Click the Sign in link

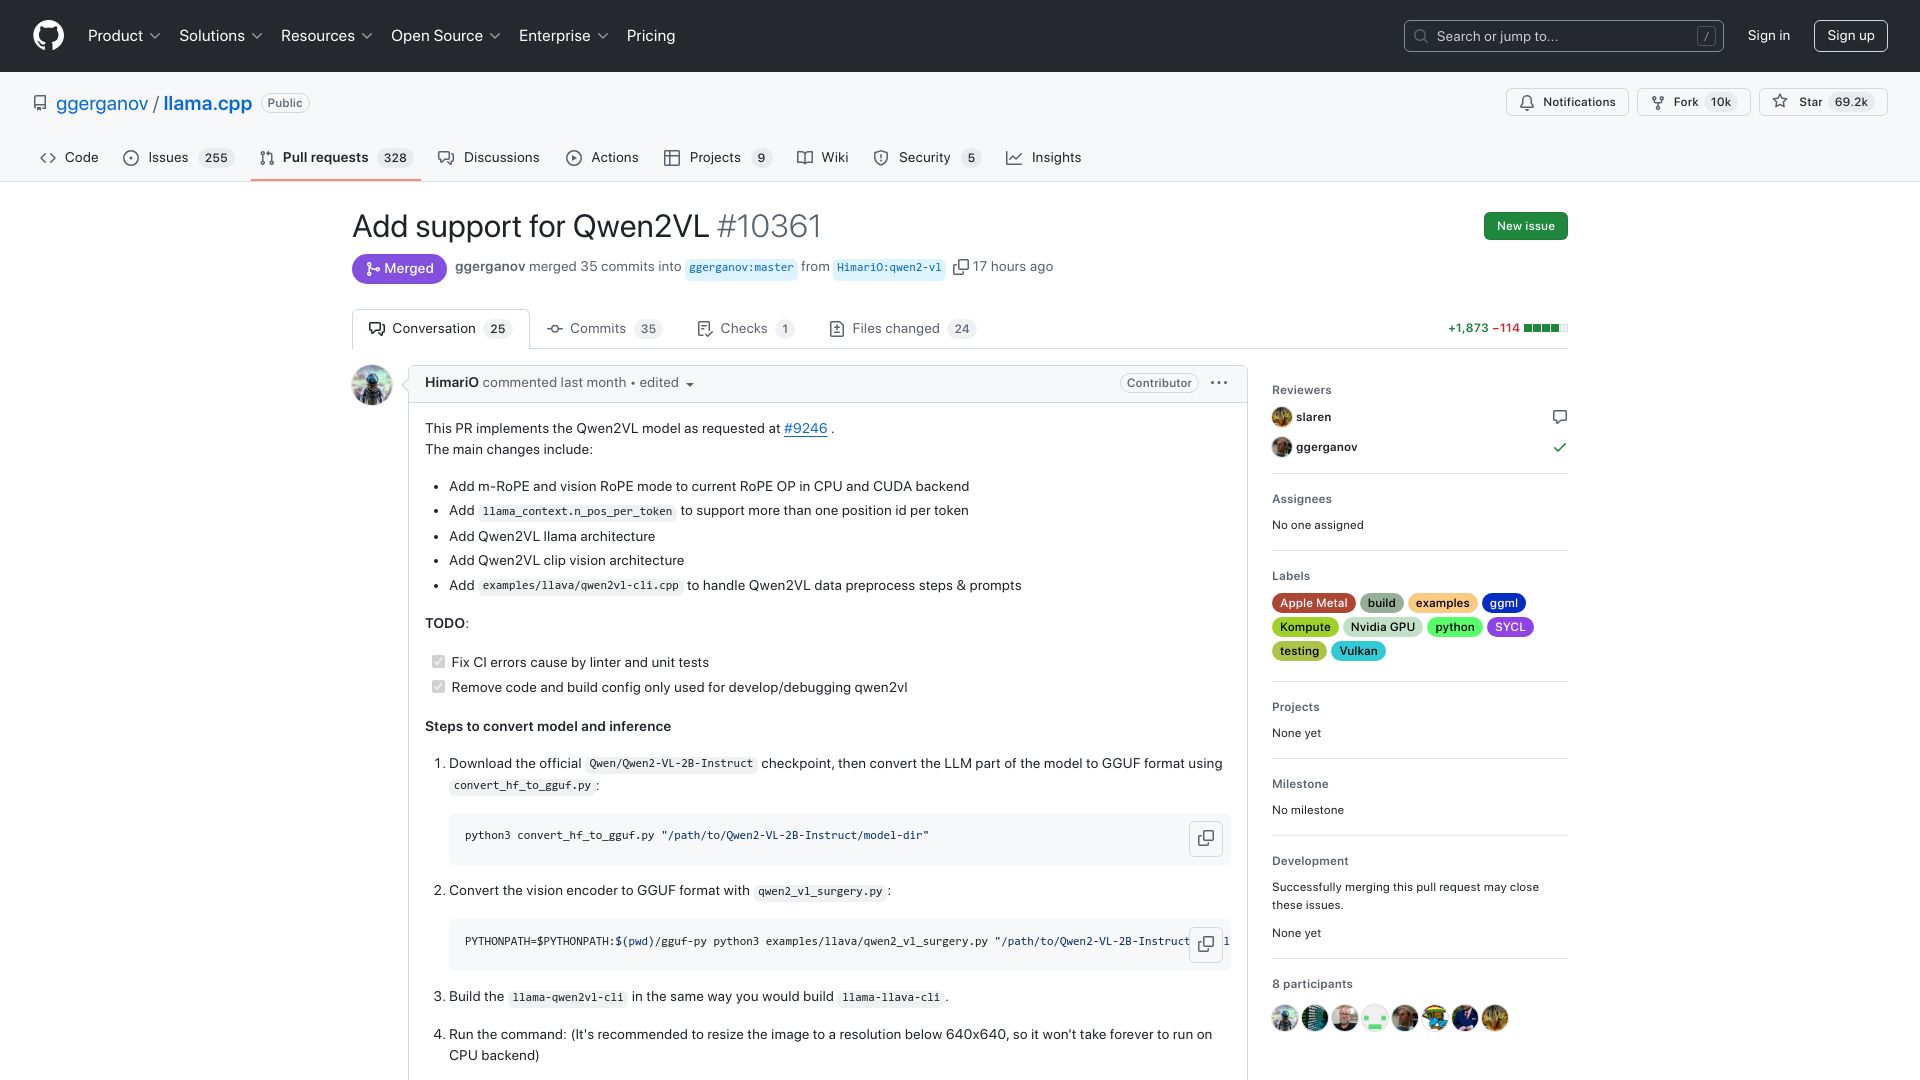pyautogui.click(x=1768, y=36)
